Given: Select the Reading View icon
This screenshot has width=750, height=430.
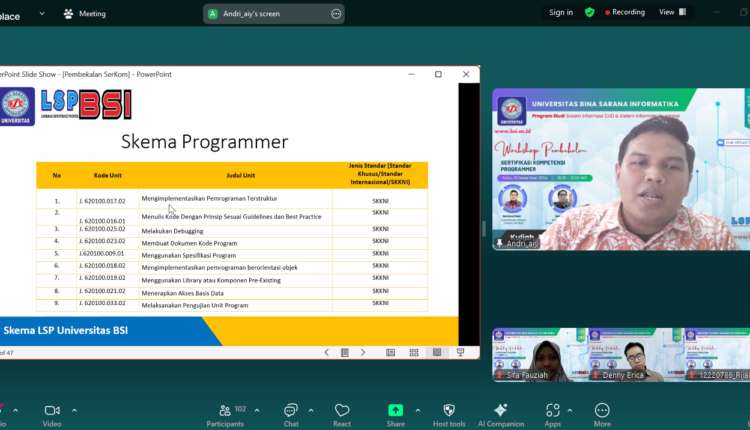Looking at the screenshot, I should 437,353.
